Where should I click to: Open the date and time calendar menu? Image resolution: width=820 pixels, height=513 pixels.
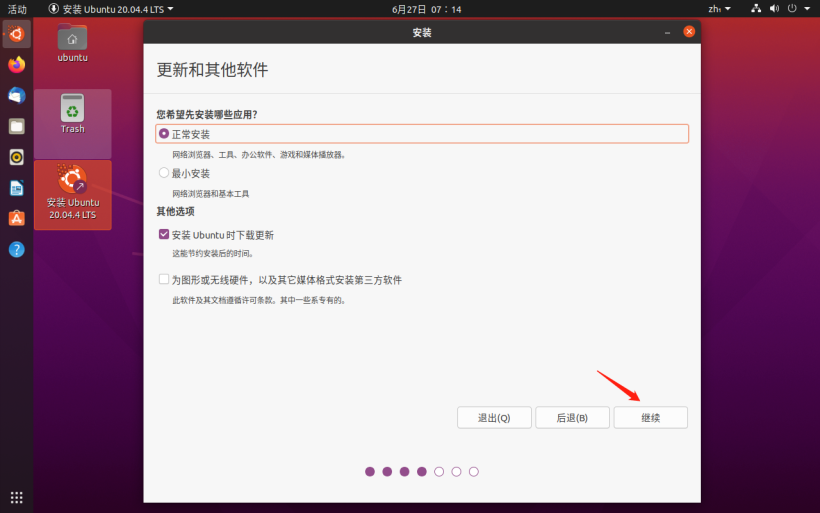coord(413,8)
